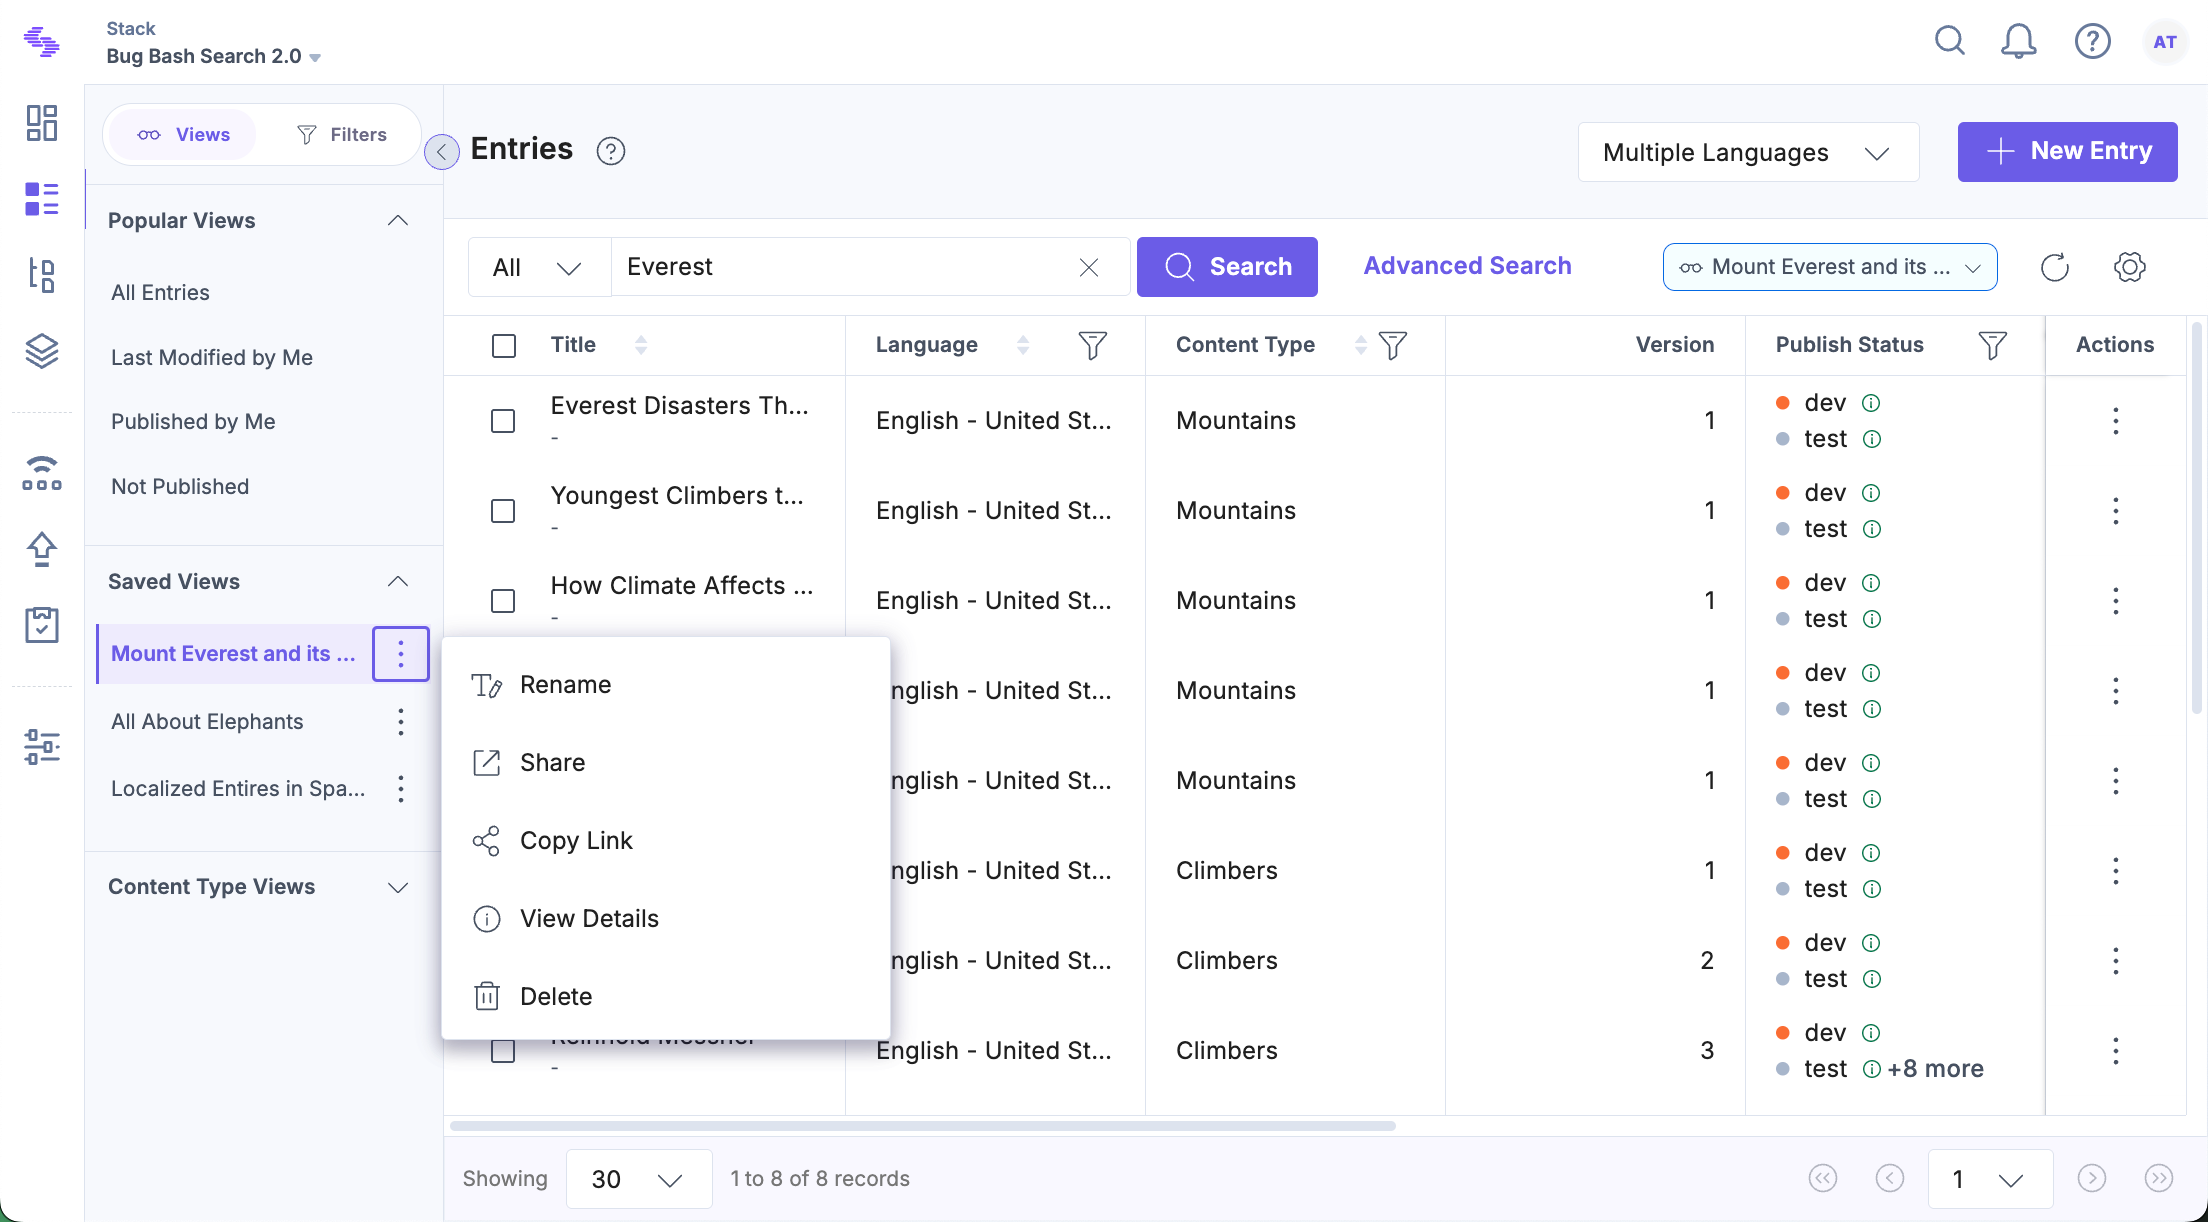Go to the next page arrow
Screen dimensions: 2208x1222
[2092, 1179]
